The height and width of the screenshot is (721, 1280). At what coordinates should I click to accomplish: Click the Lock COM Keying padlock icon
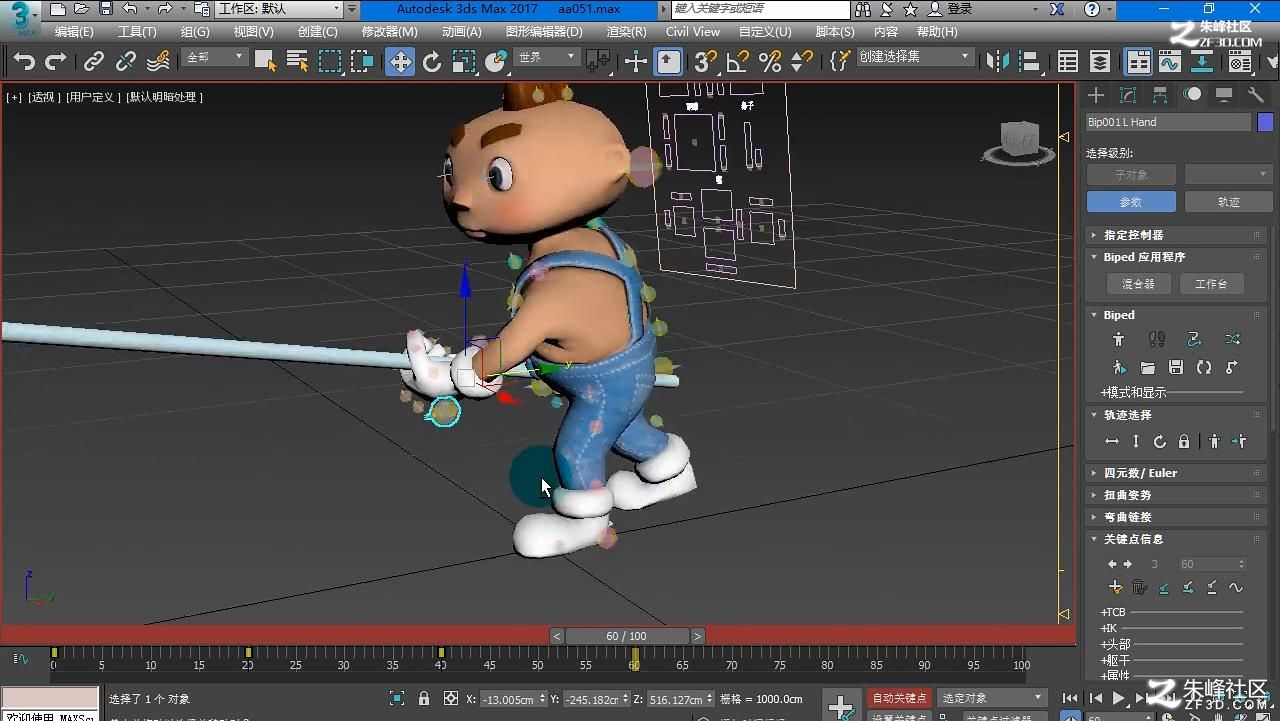click(x=1184, y=442)
